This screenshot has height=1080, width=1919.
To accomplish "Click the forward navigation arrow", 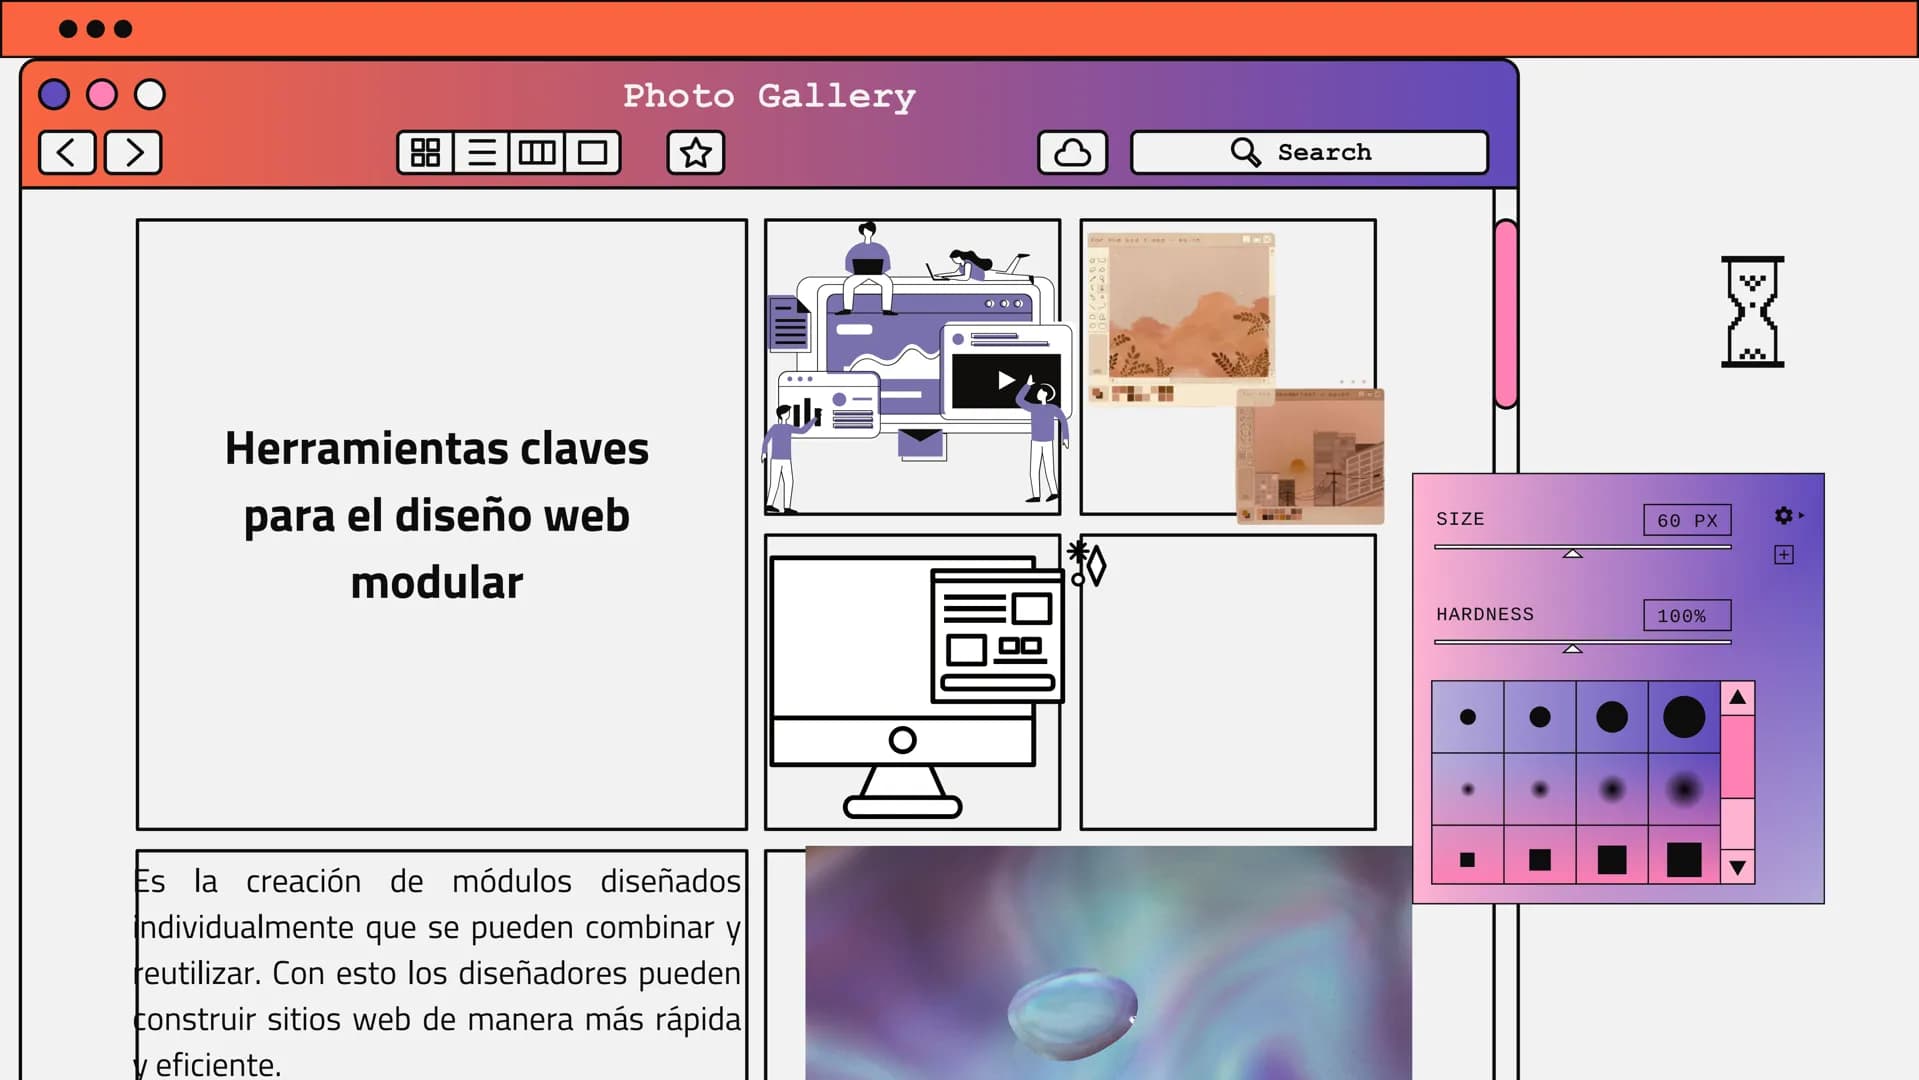I will pyautogui.click(x=133, y=153).
